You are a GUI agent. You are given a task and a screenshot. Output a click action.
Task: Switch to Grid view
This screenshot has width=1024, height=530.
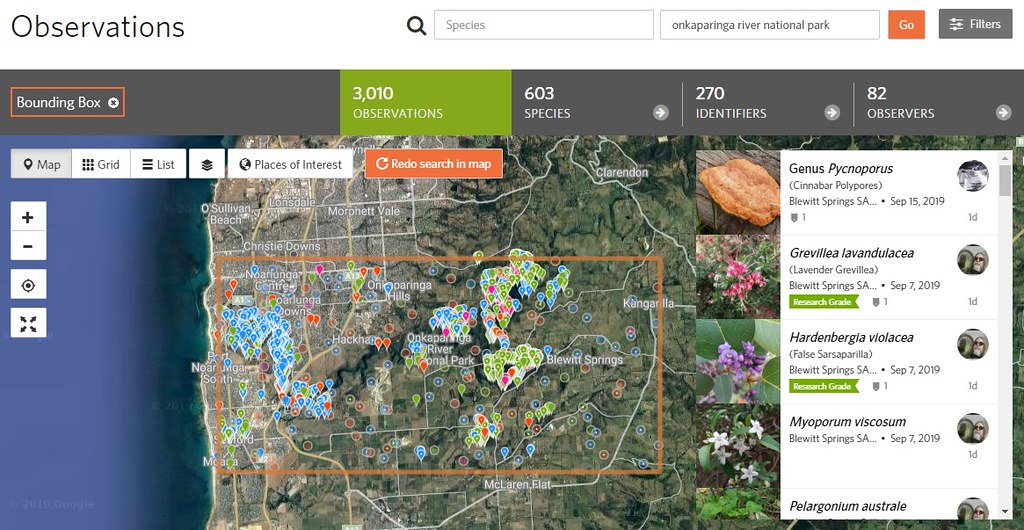tap(101, 165)
